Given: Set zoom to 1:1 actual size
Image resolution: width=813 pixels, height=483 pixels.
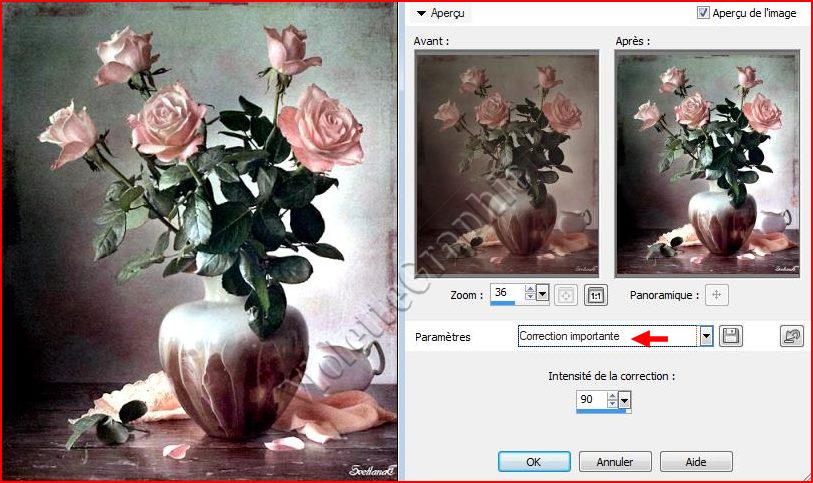Looking at the screenshot, I should point(595,295).
